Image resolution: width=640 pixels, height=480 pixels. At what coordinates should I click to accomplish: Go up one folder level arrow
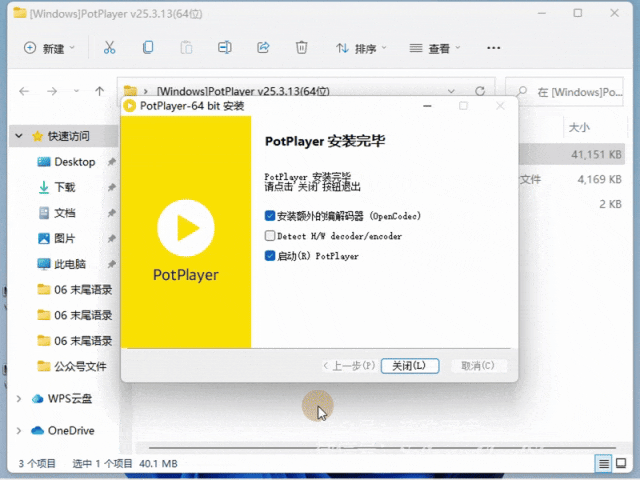(x=100, y=91)
